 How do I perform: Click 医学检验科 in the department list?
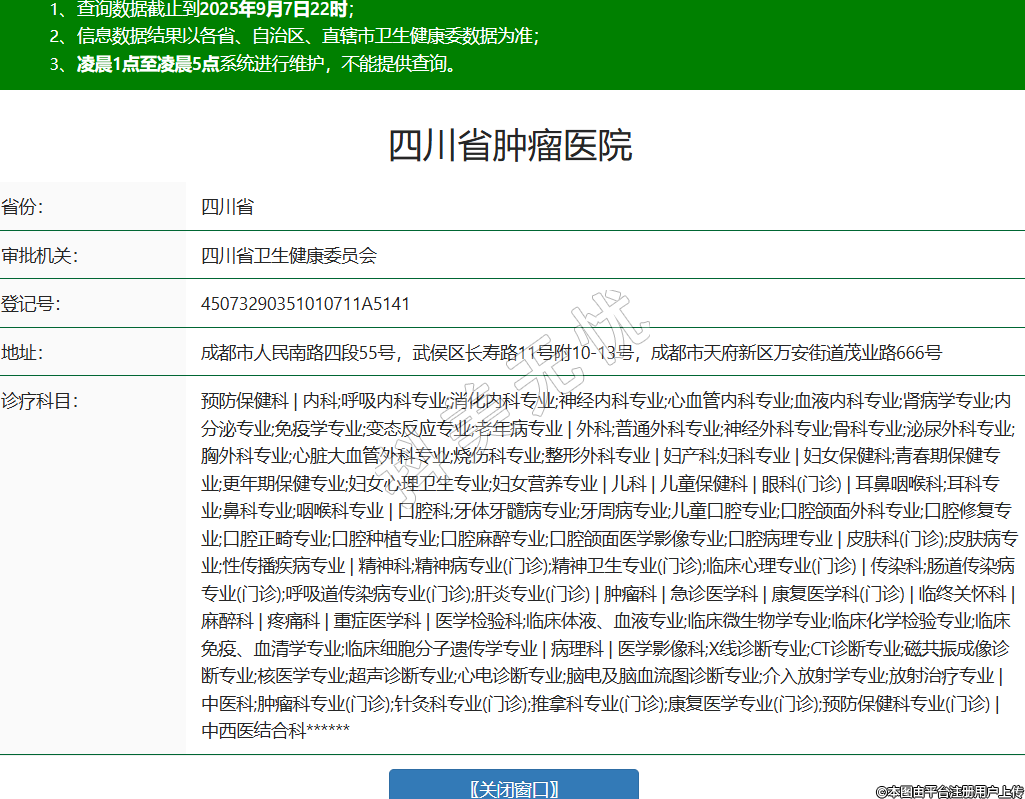[478, 620]
